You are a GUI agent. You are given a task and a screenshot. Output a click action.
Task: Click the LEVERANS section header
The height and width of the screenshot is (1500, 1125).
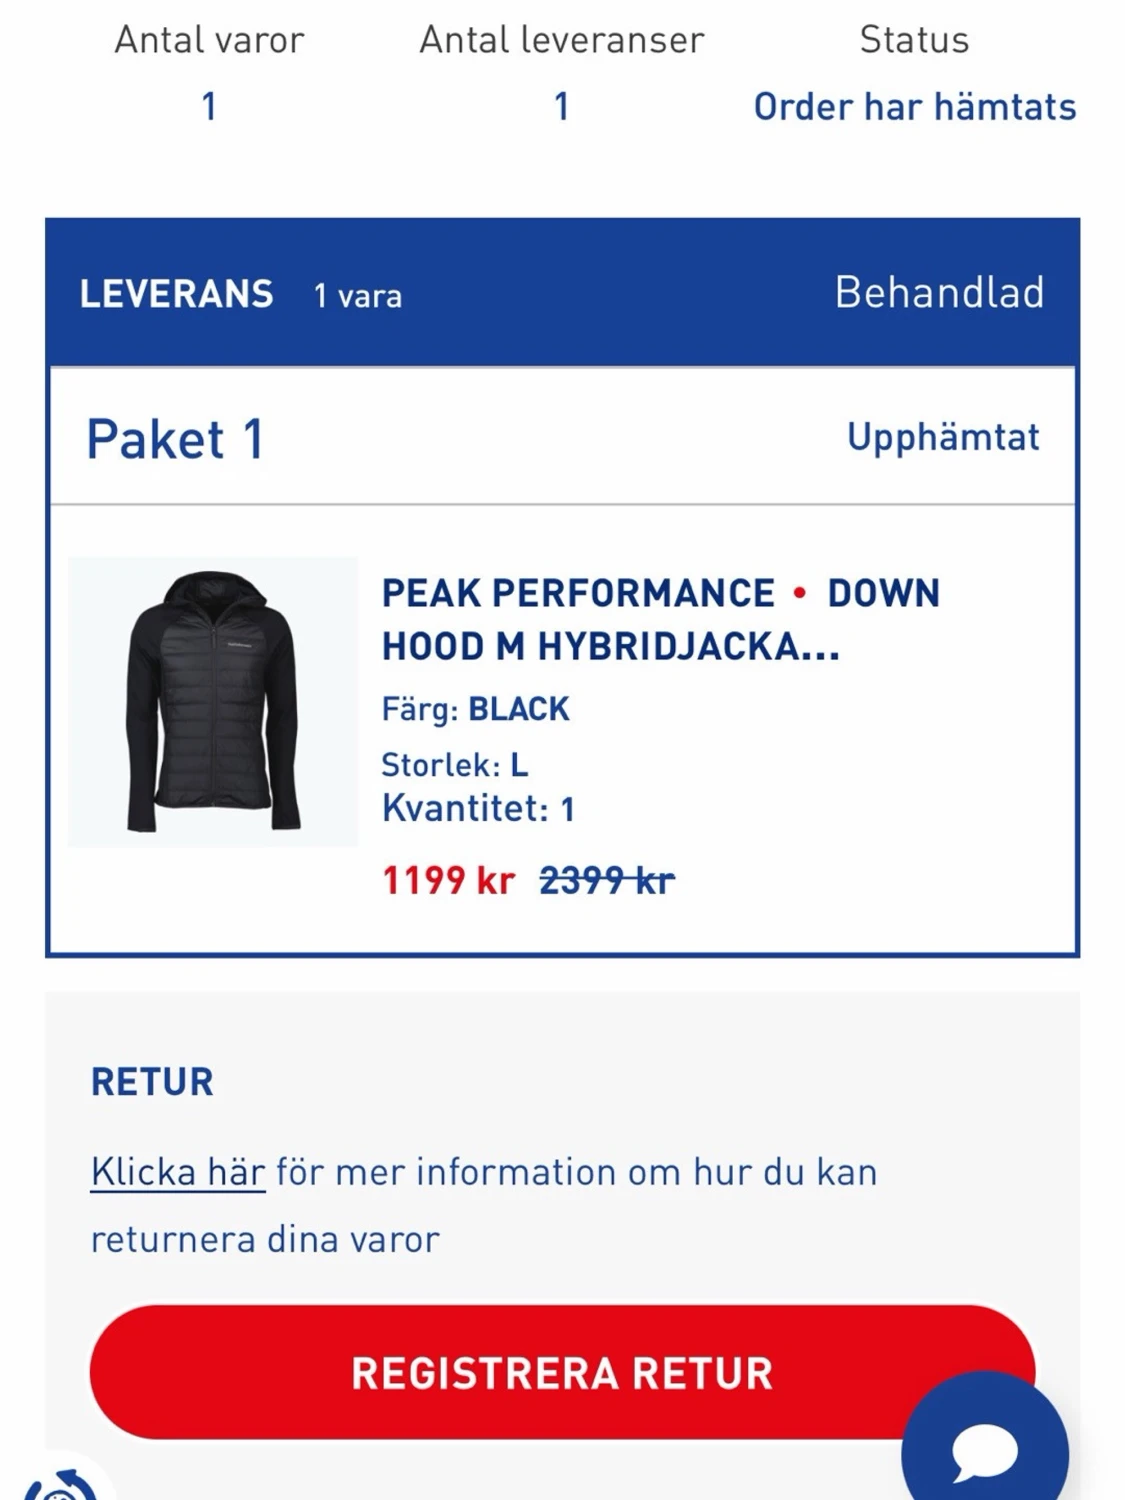tap(174, 292)
